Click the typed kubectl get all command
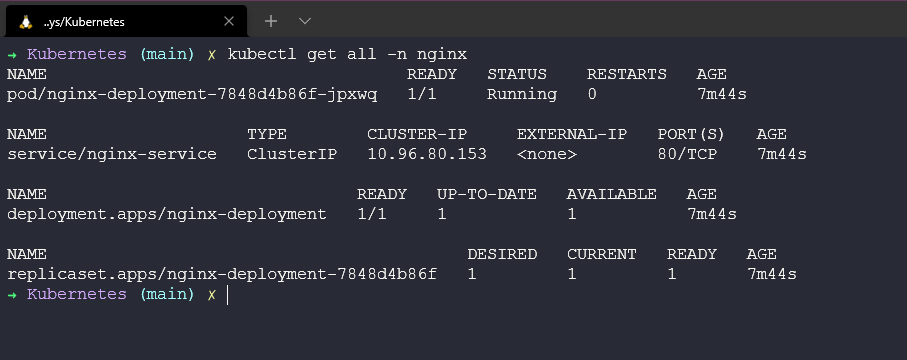907x360 pixels. tap(347, 54)
